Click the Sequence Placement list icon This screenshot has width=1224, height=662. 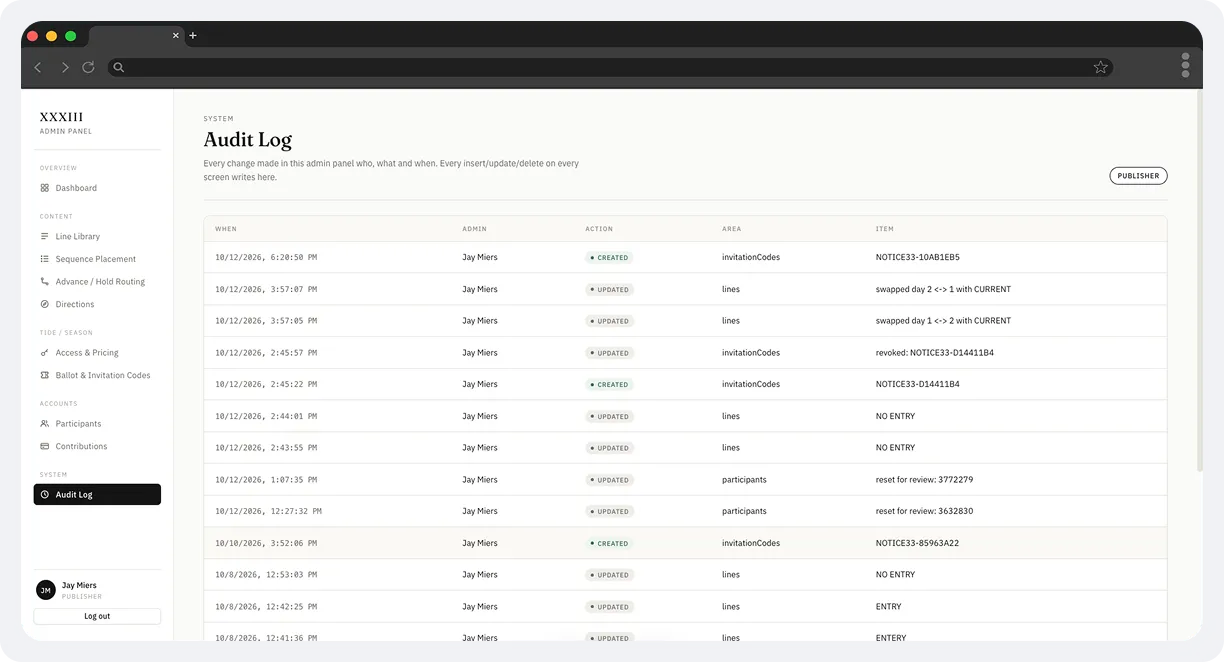(44, 259)
